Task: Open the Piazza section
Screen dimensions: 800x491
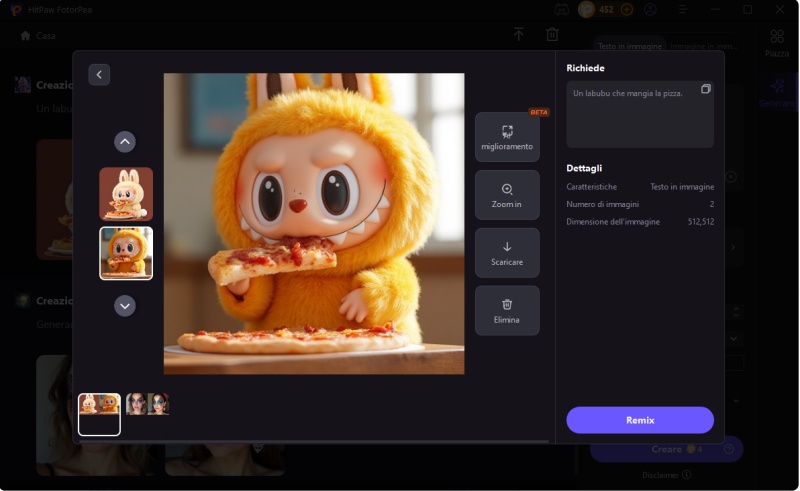Action: [777, 43]
